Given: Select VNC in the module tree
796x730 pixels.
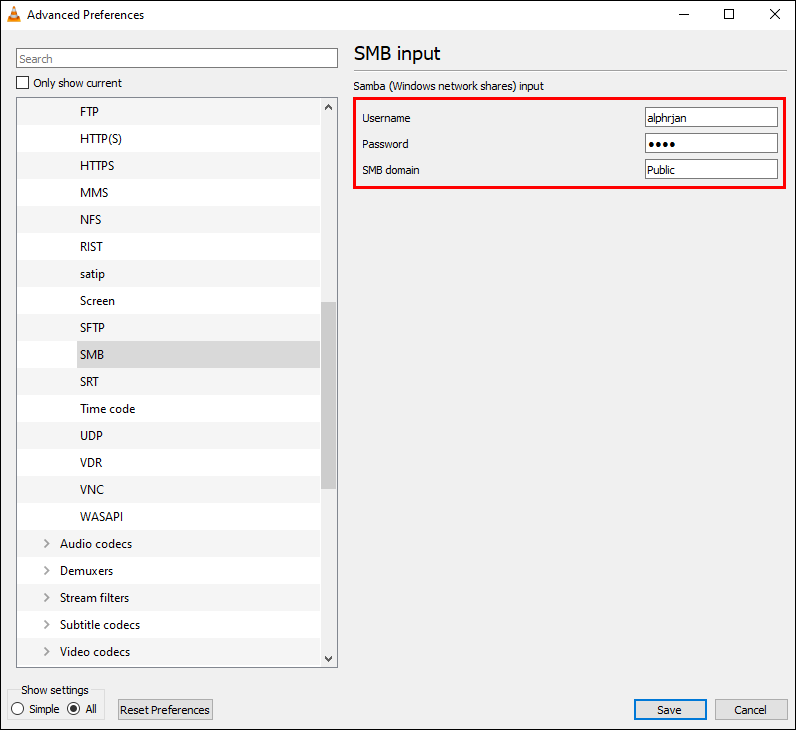Looking at the screenshot, I should [91, 489].
